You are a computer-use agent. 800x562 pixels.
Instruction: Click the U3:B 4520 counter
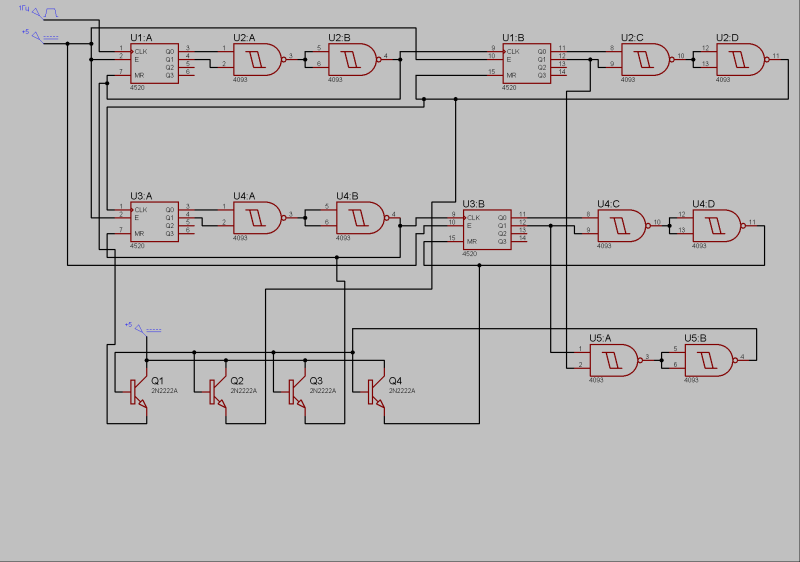[x=487, y=229]
